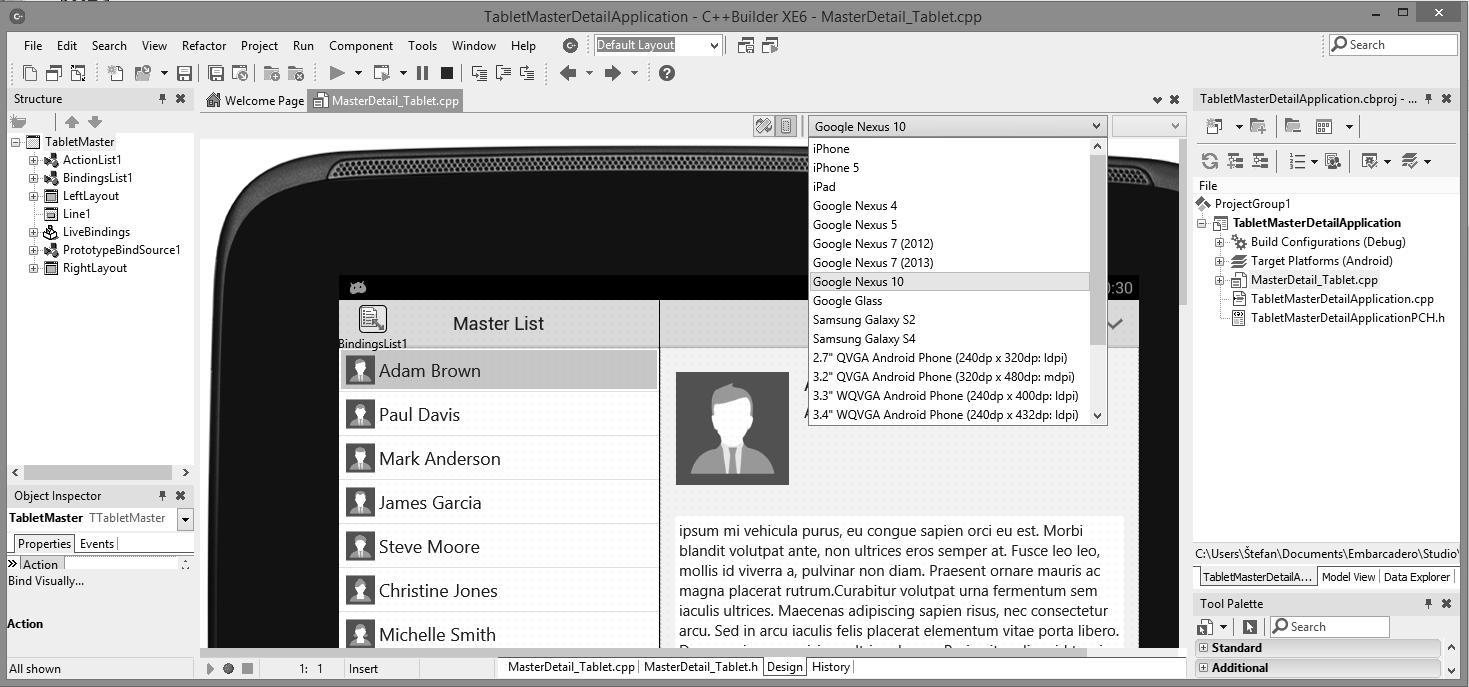
Task: Select Paul Davis in Master List
Action: pos(499,414)
